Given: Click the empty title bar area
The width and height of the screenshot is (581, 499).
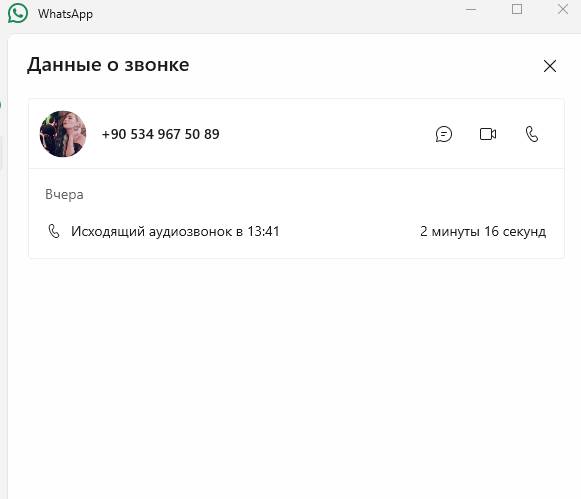Looking at the screenshot, I should click(278, 13).
